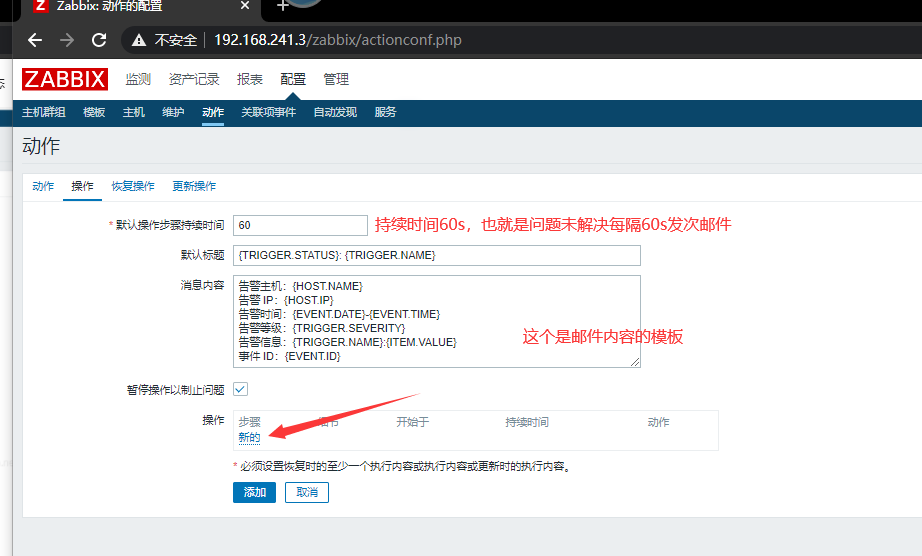Click the insecure warning triangle icon
The width and height of the screenshot is (922, 556).
(139, 40)
